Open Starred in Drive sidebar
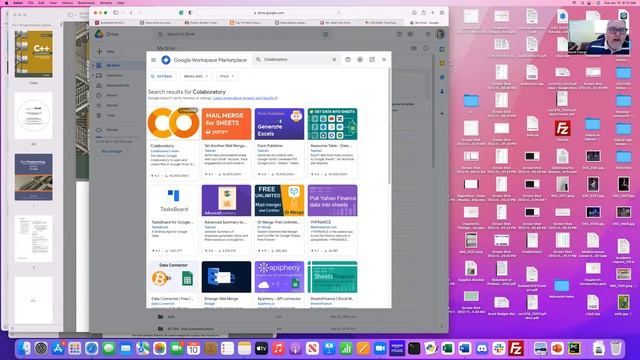640x360 pixels. coord(112,105)
